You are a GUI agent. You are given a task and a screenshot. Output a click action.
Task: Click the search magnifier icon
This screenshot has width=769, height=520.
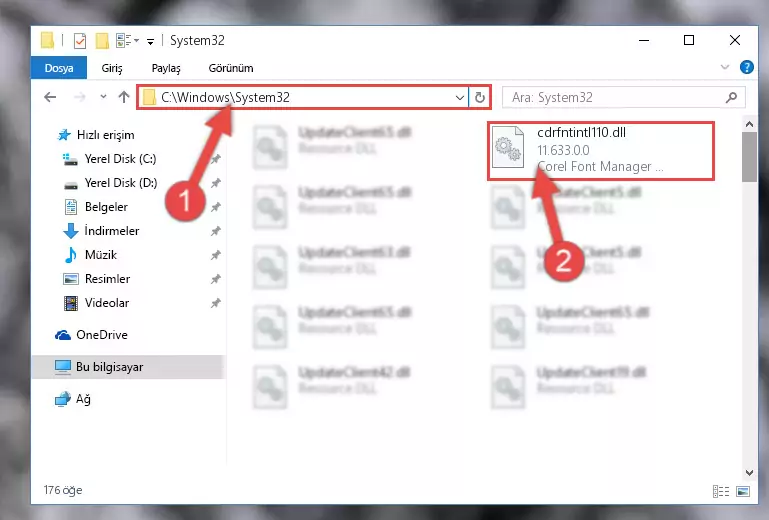[x=731, y=98]
